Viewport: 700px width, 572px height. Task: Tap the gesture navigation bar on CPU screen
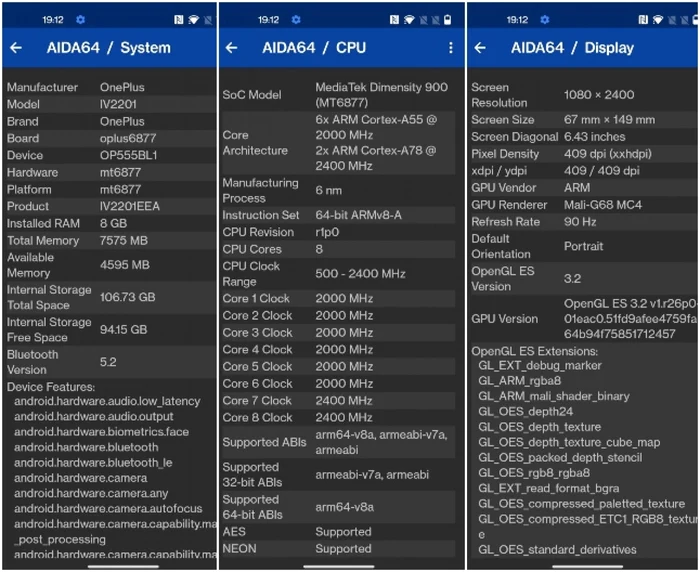(x=338, y=567)
